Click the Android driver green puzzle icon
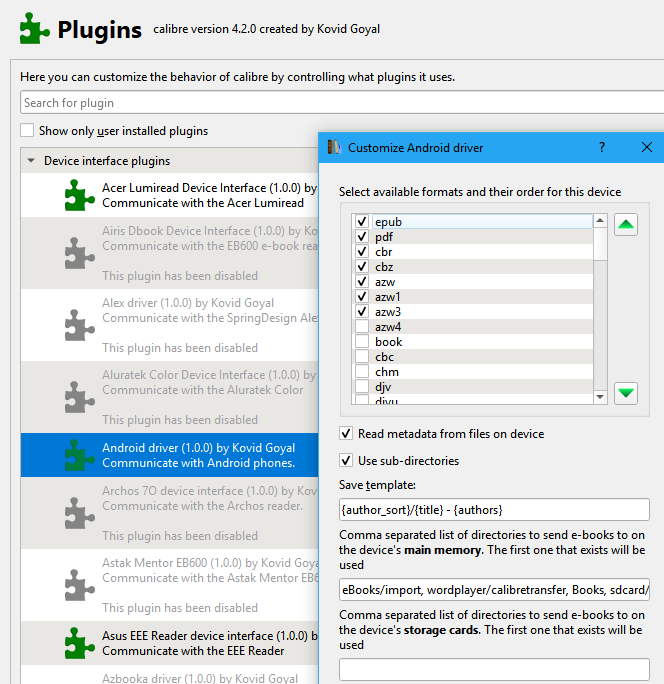 79,455
